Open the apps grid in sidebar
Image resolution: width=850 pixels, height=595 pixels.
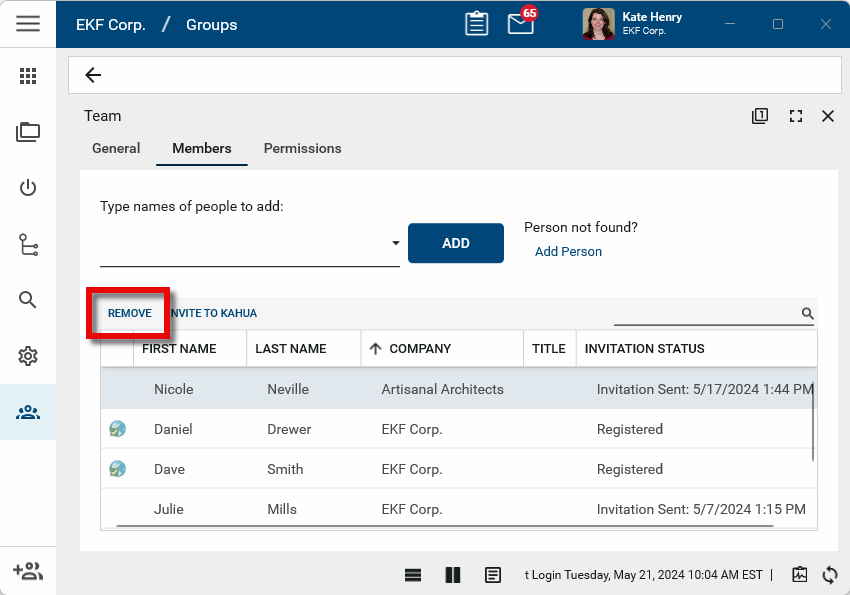coord(28,76)
